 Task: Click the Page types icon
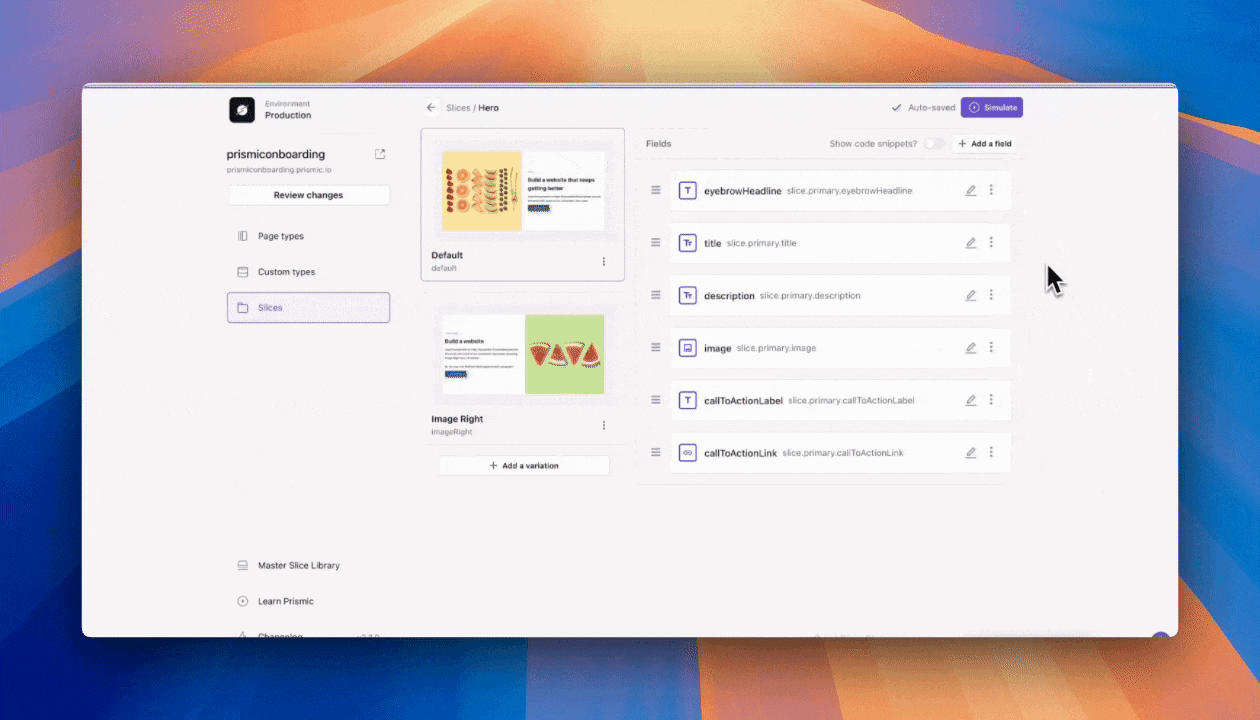[243, 235]
